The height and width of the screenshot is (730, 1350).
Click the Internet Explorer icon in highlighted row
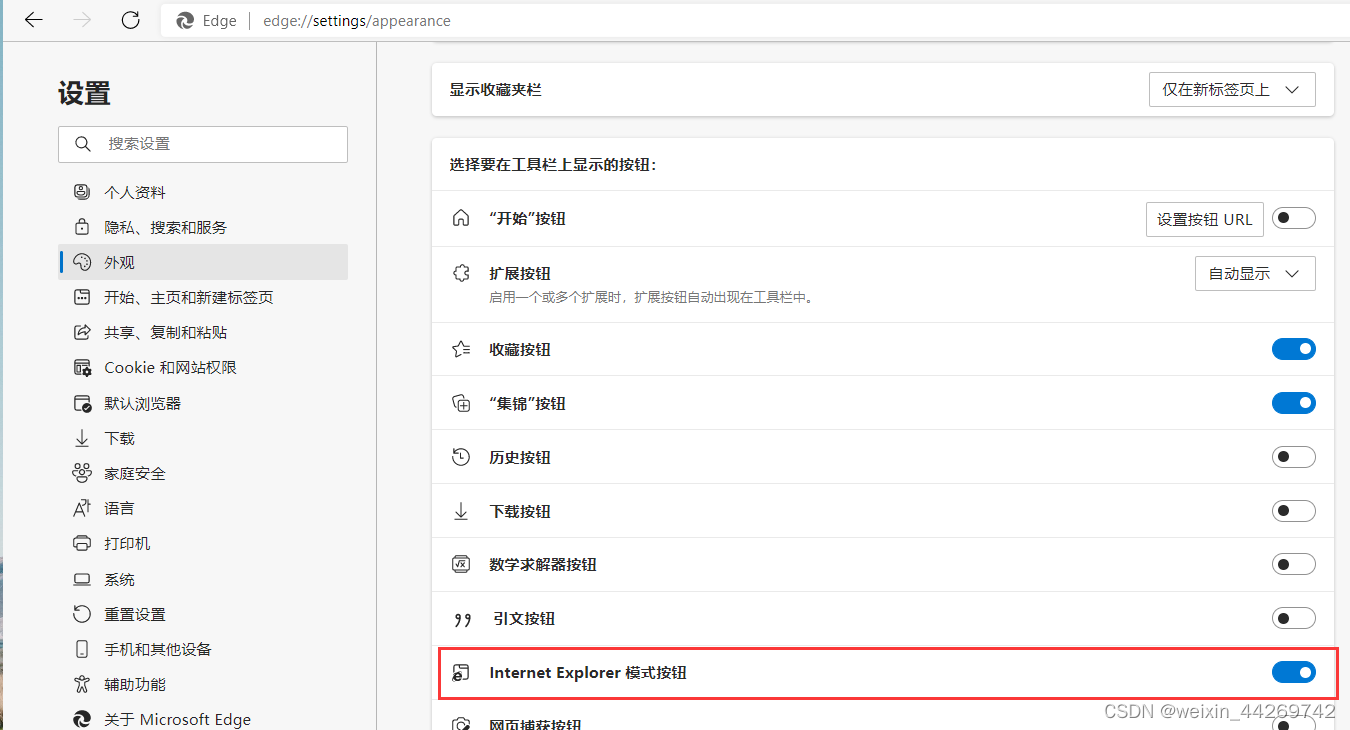click(461, 672)
